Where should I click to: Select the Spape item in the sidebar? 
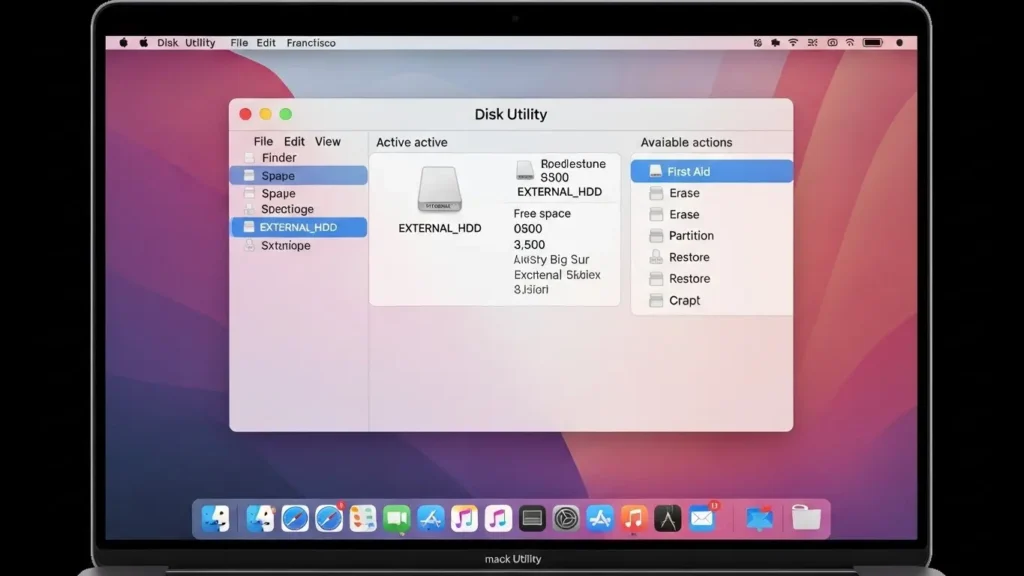click(279, 175)
